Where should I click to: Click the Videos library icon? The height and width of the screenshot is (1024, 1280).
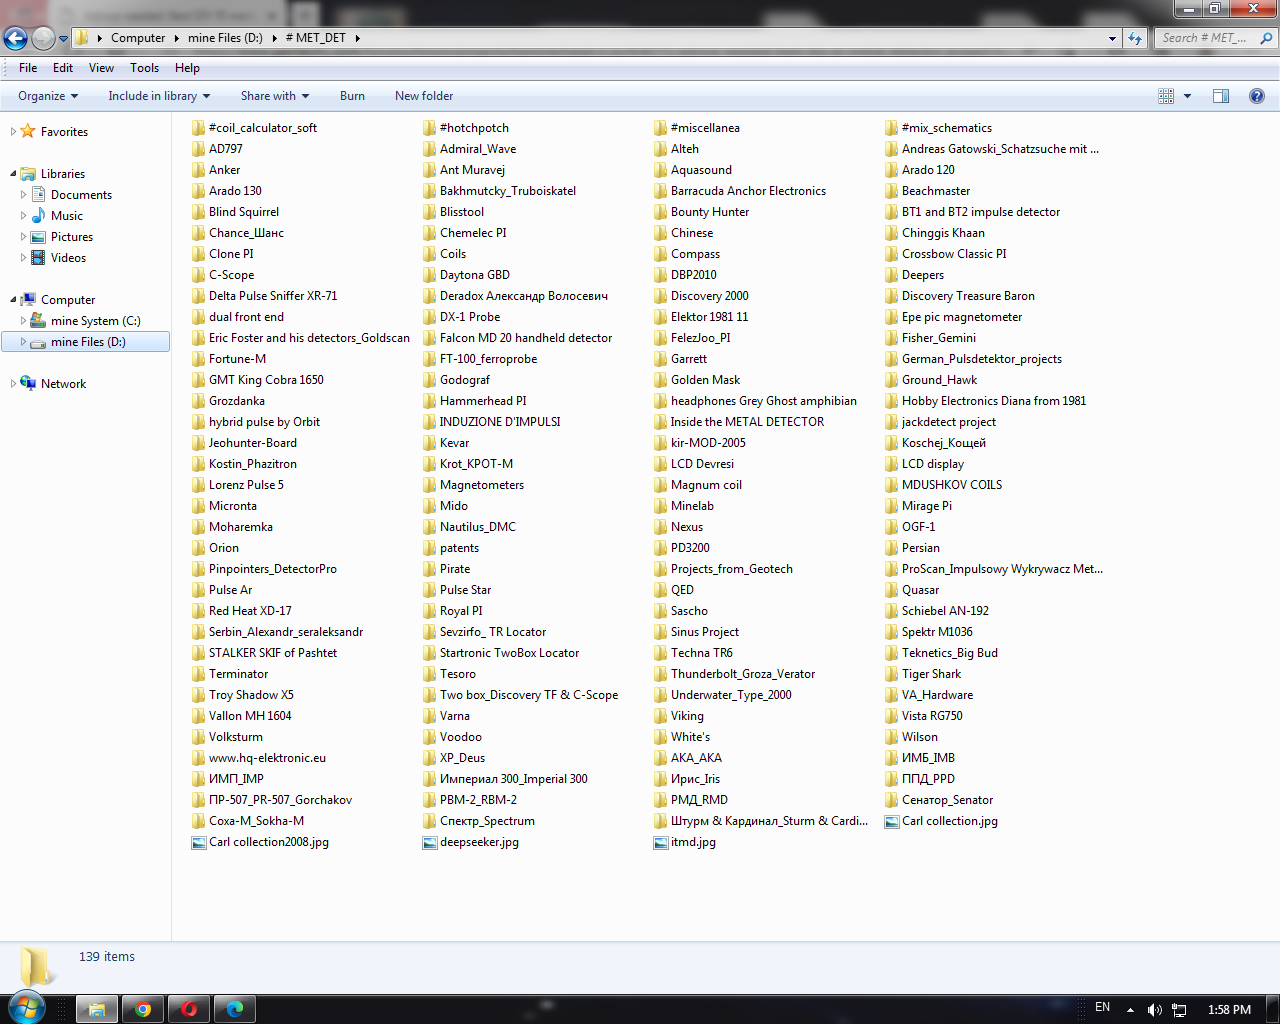pyautogui.click(x=39, y=257)
